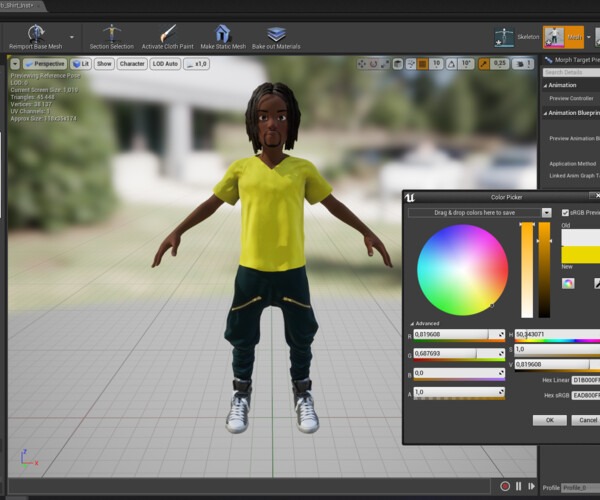Click Search Details field
The width and height of the screenshot is (600, 500).
(x=571, y=72)
